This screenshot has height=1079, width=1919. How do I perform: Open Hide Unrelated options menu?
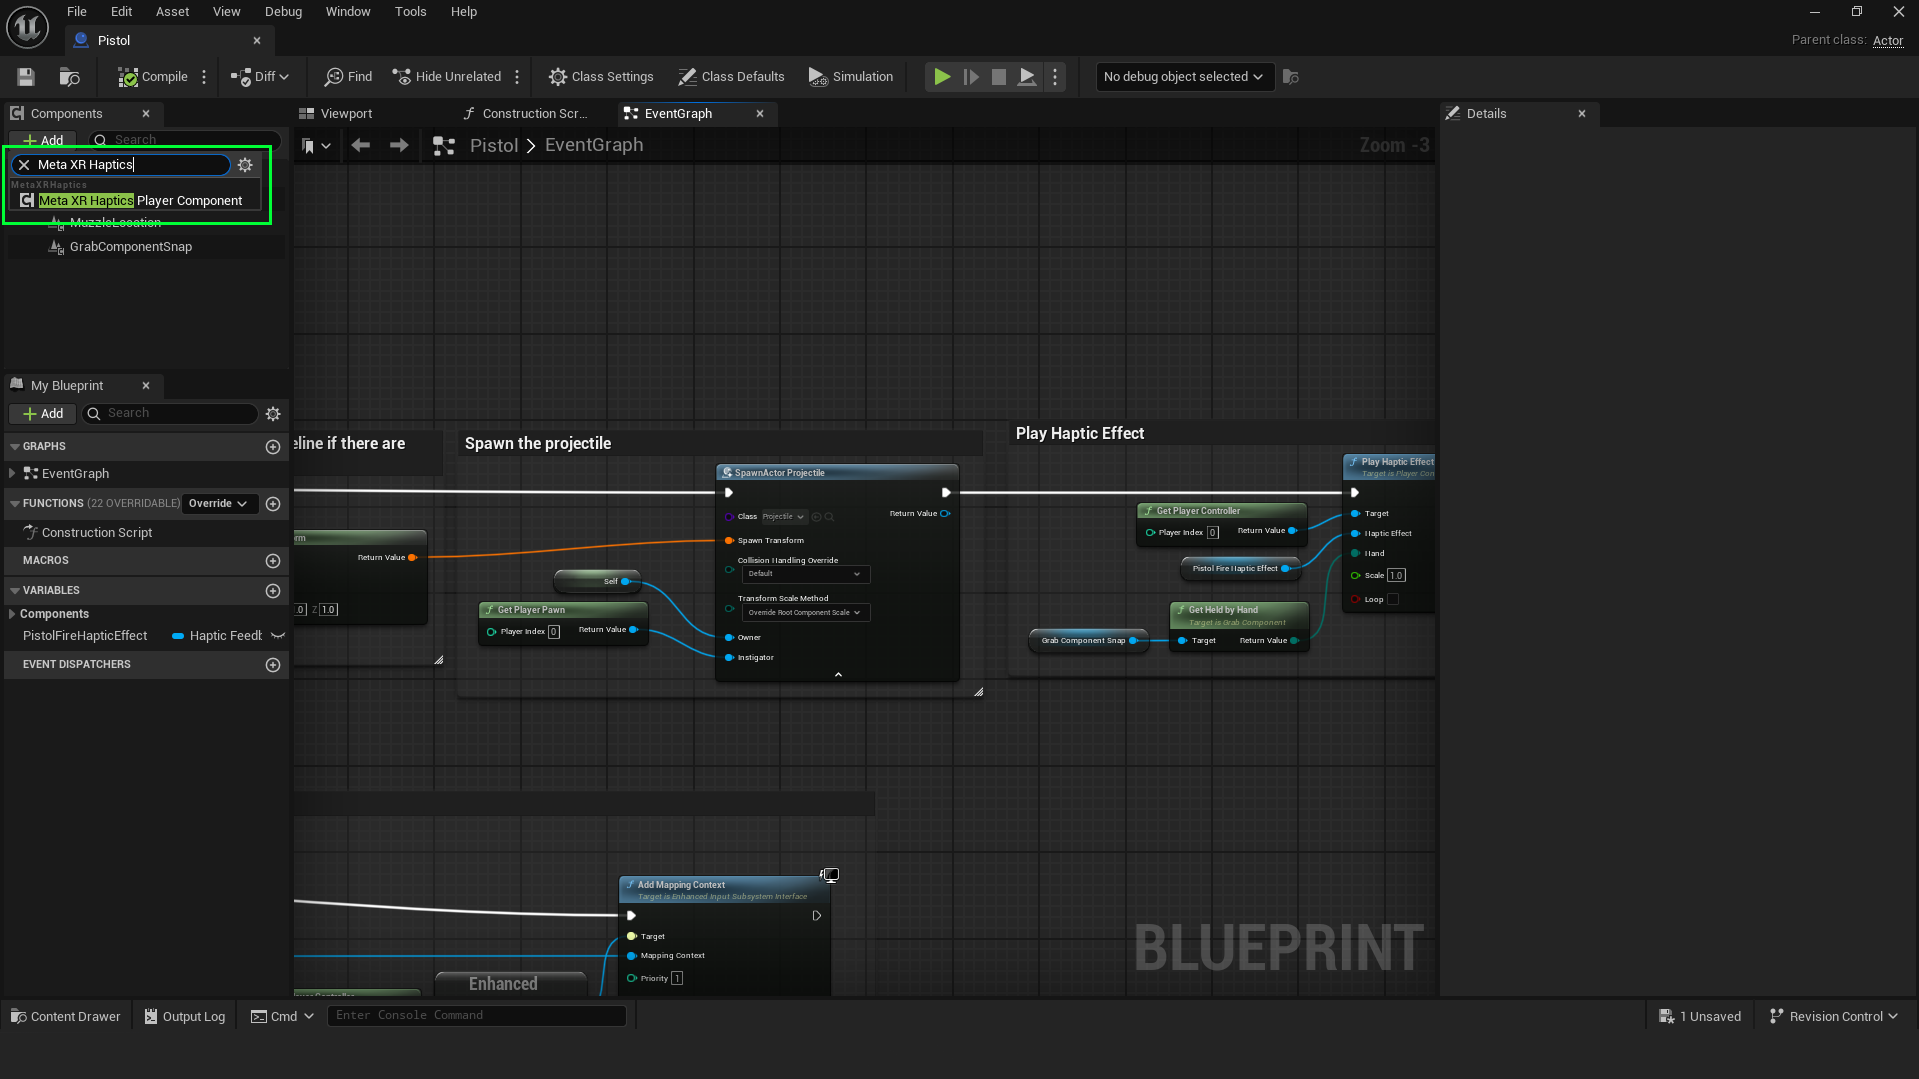pos(517,77)
